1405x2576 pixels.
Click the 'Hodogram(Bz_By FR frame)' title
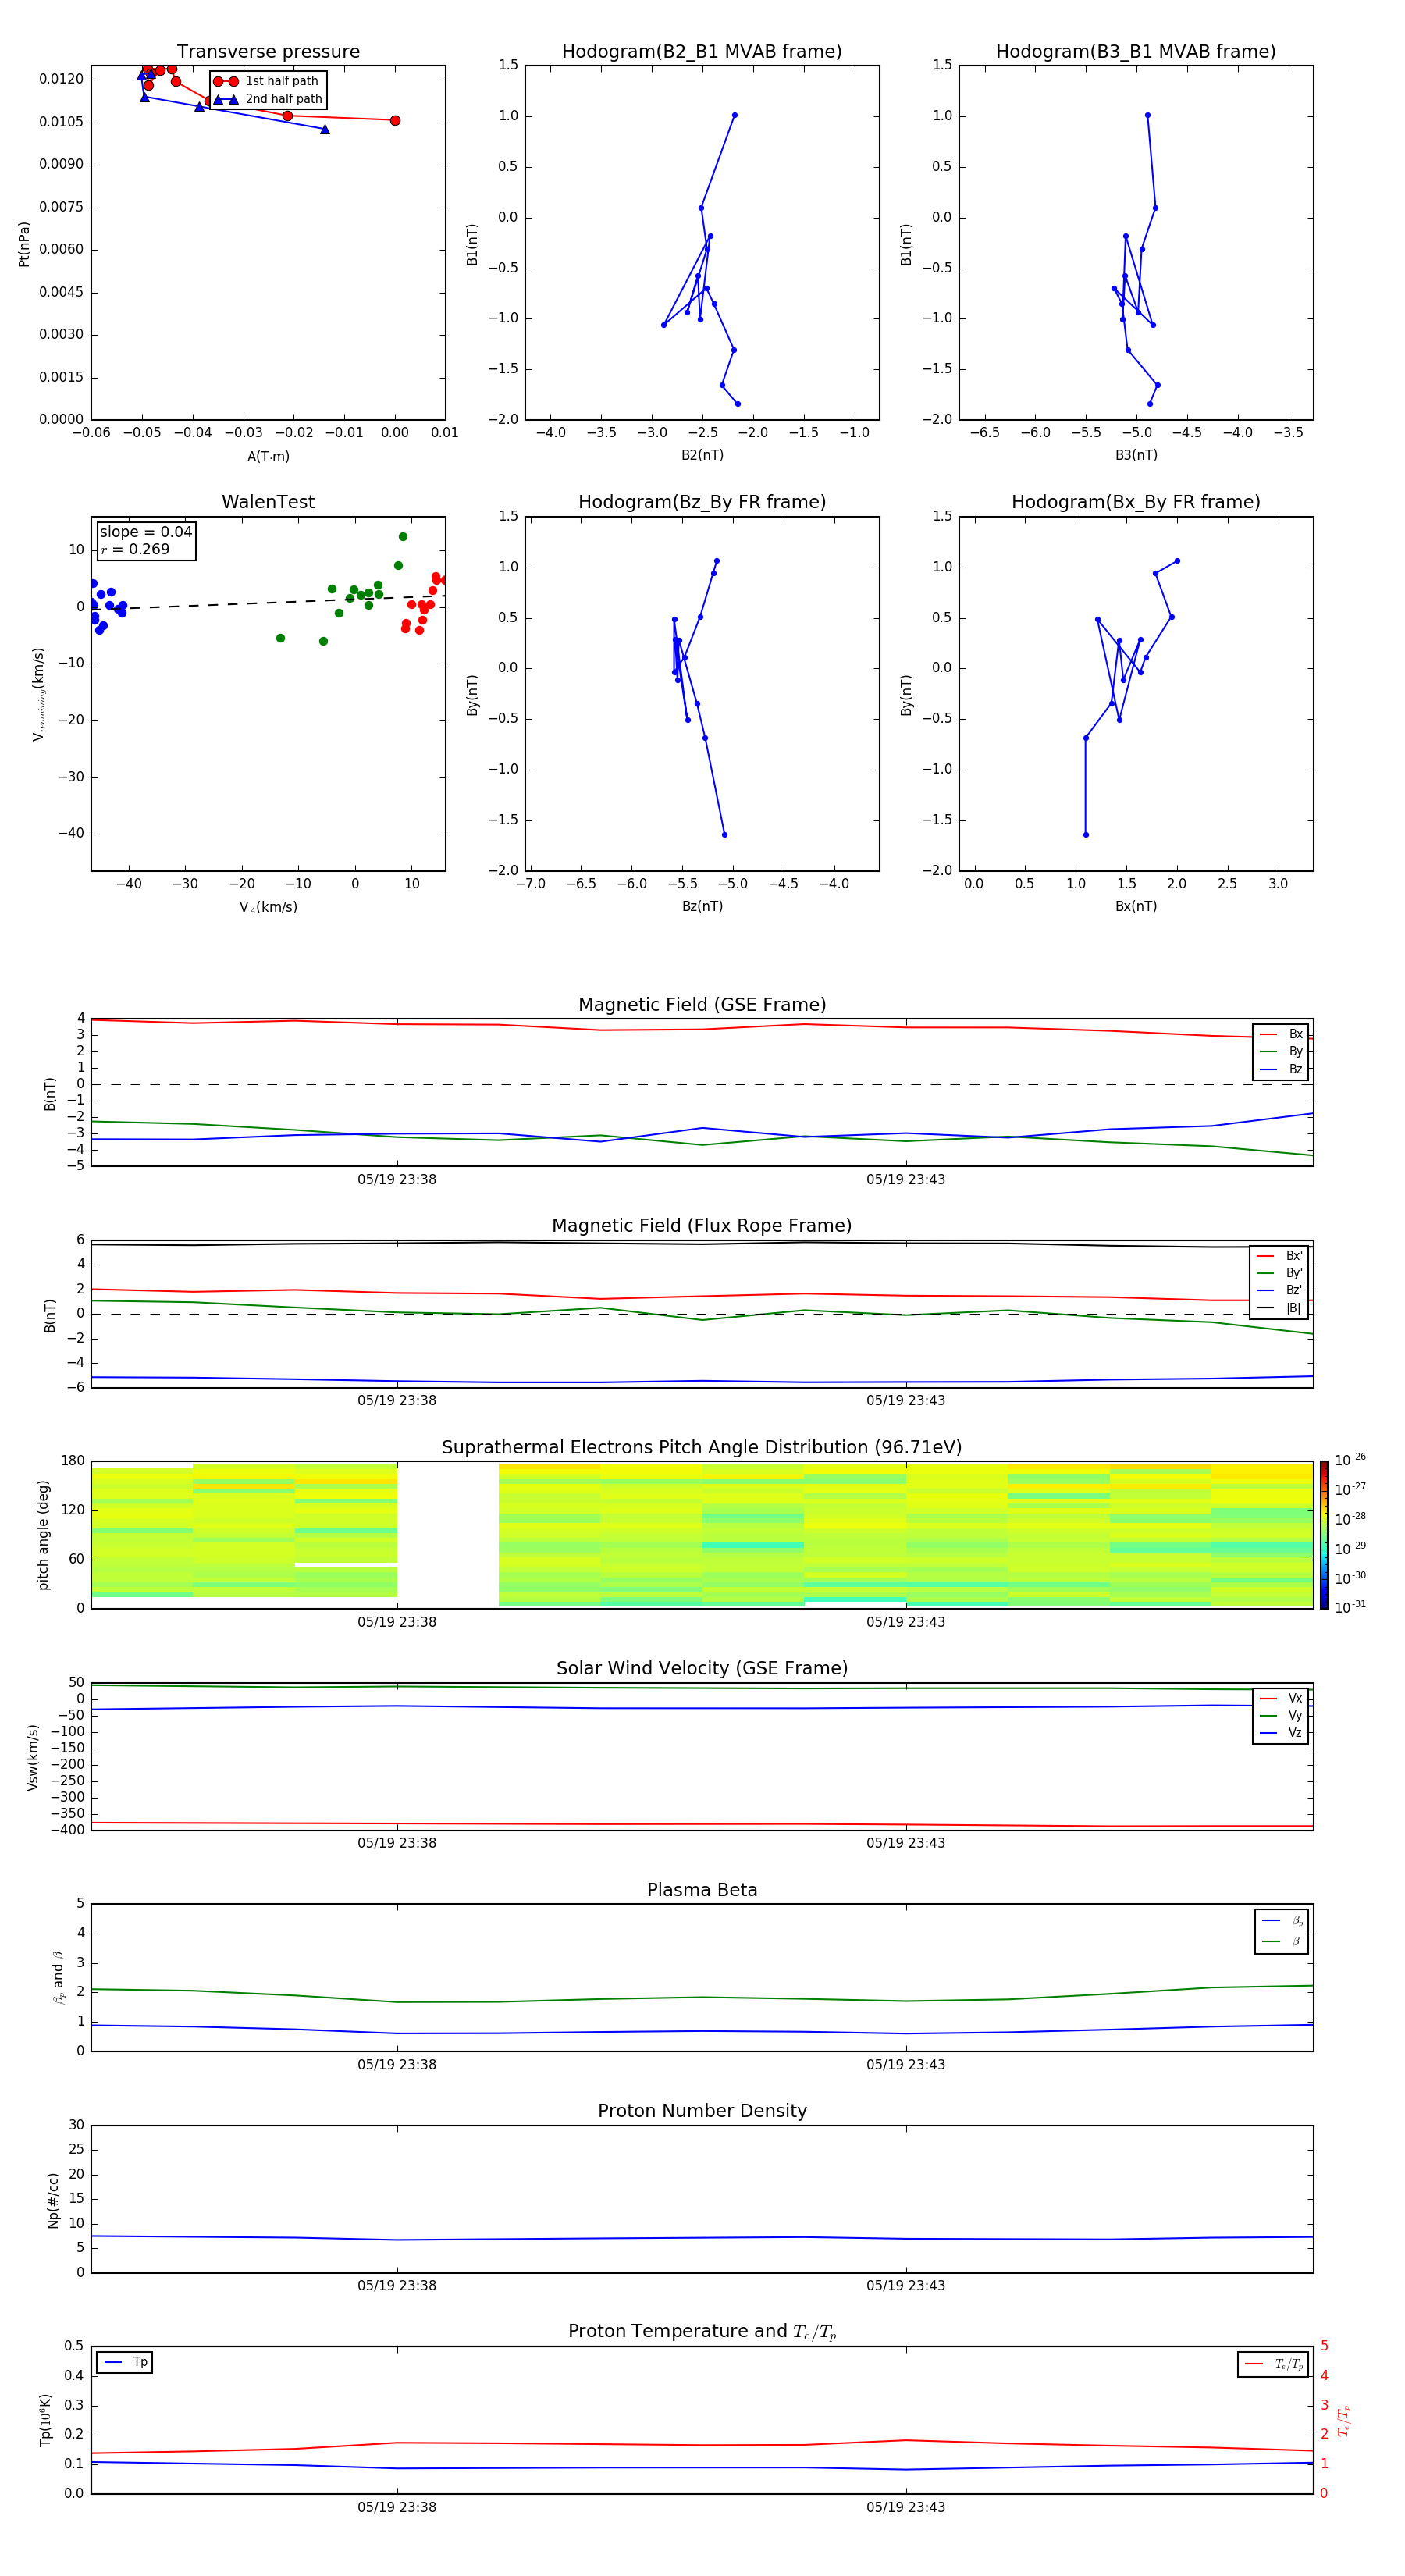(702, 502)
